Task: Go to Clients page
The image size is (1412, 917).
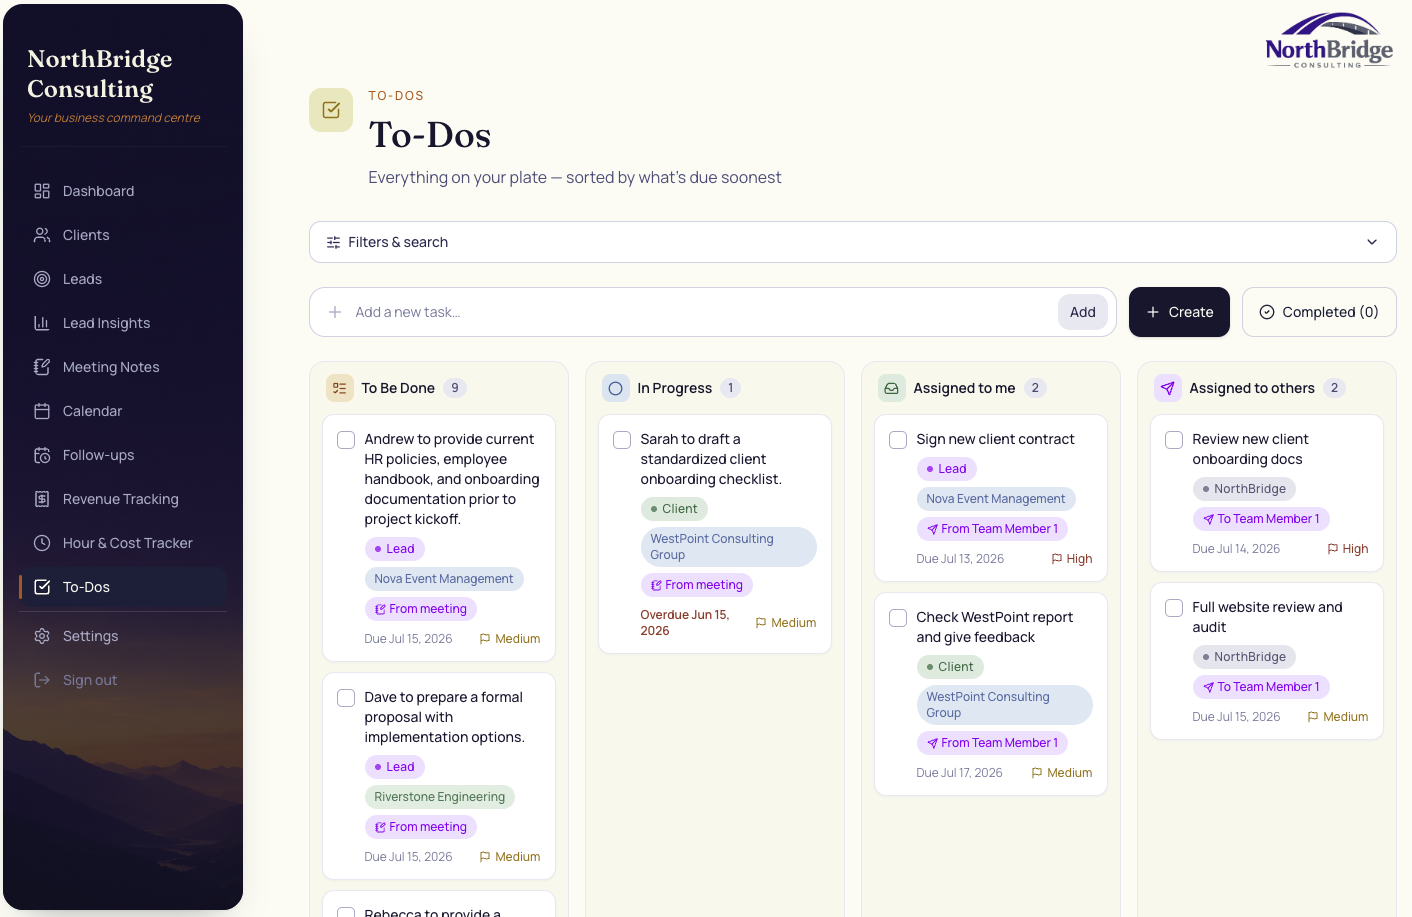Action: coord(123,235)
